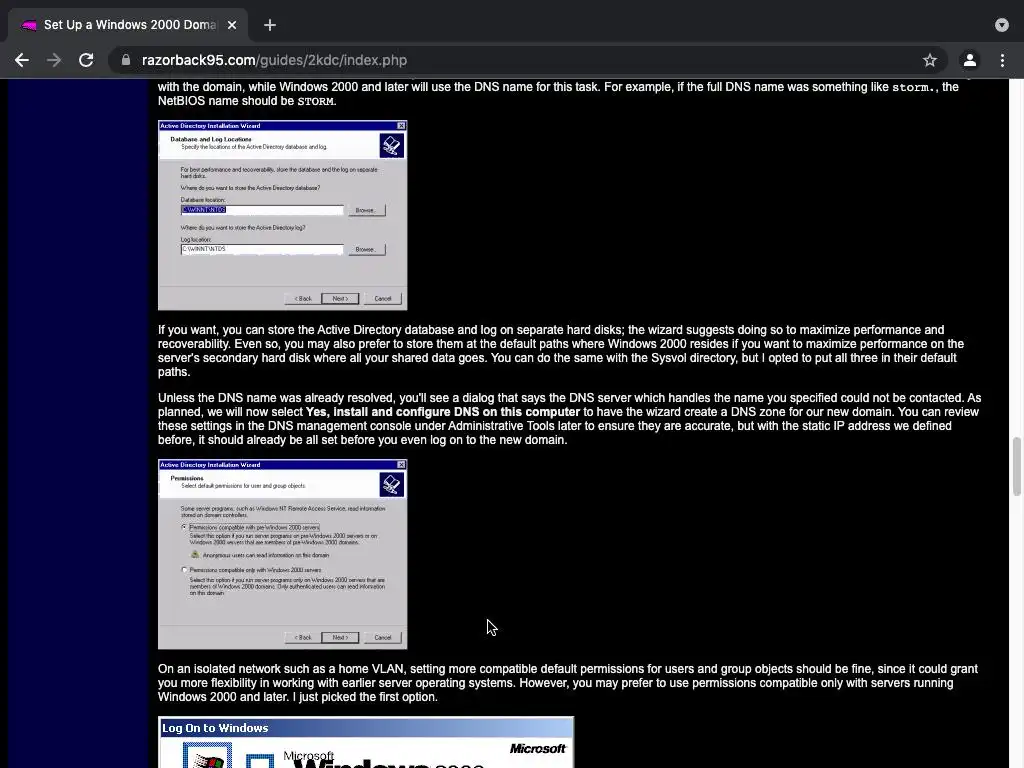Open the Chrome three-dot menu
The height and width of the screenshot is (768, 1024).
click(1002, 60)
